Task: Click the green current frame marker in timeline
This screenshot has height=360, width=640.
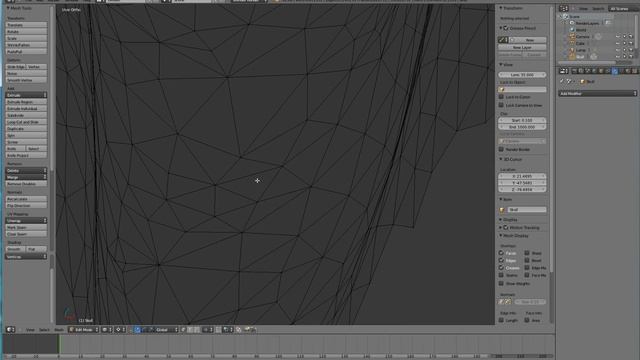Action: (59, 344)
